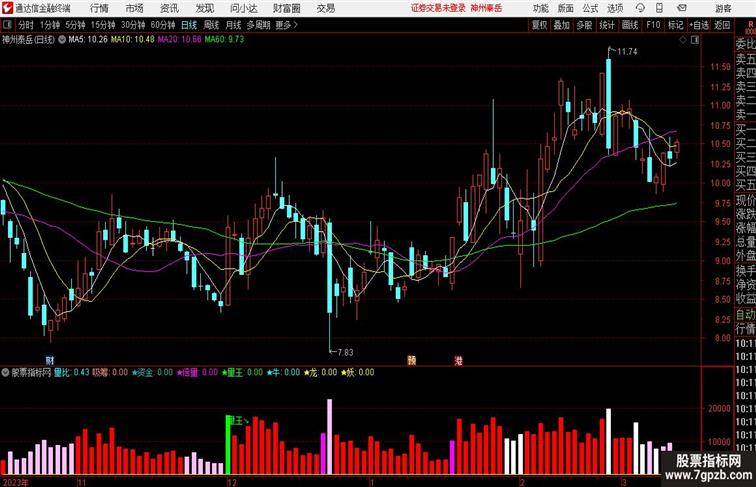The height and width of the screenshot is (487, 756).
Task: Click the 画线 drawing button
Action: (630, 25)
